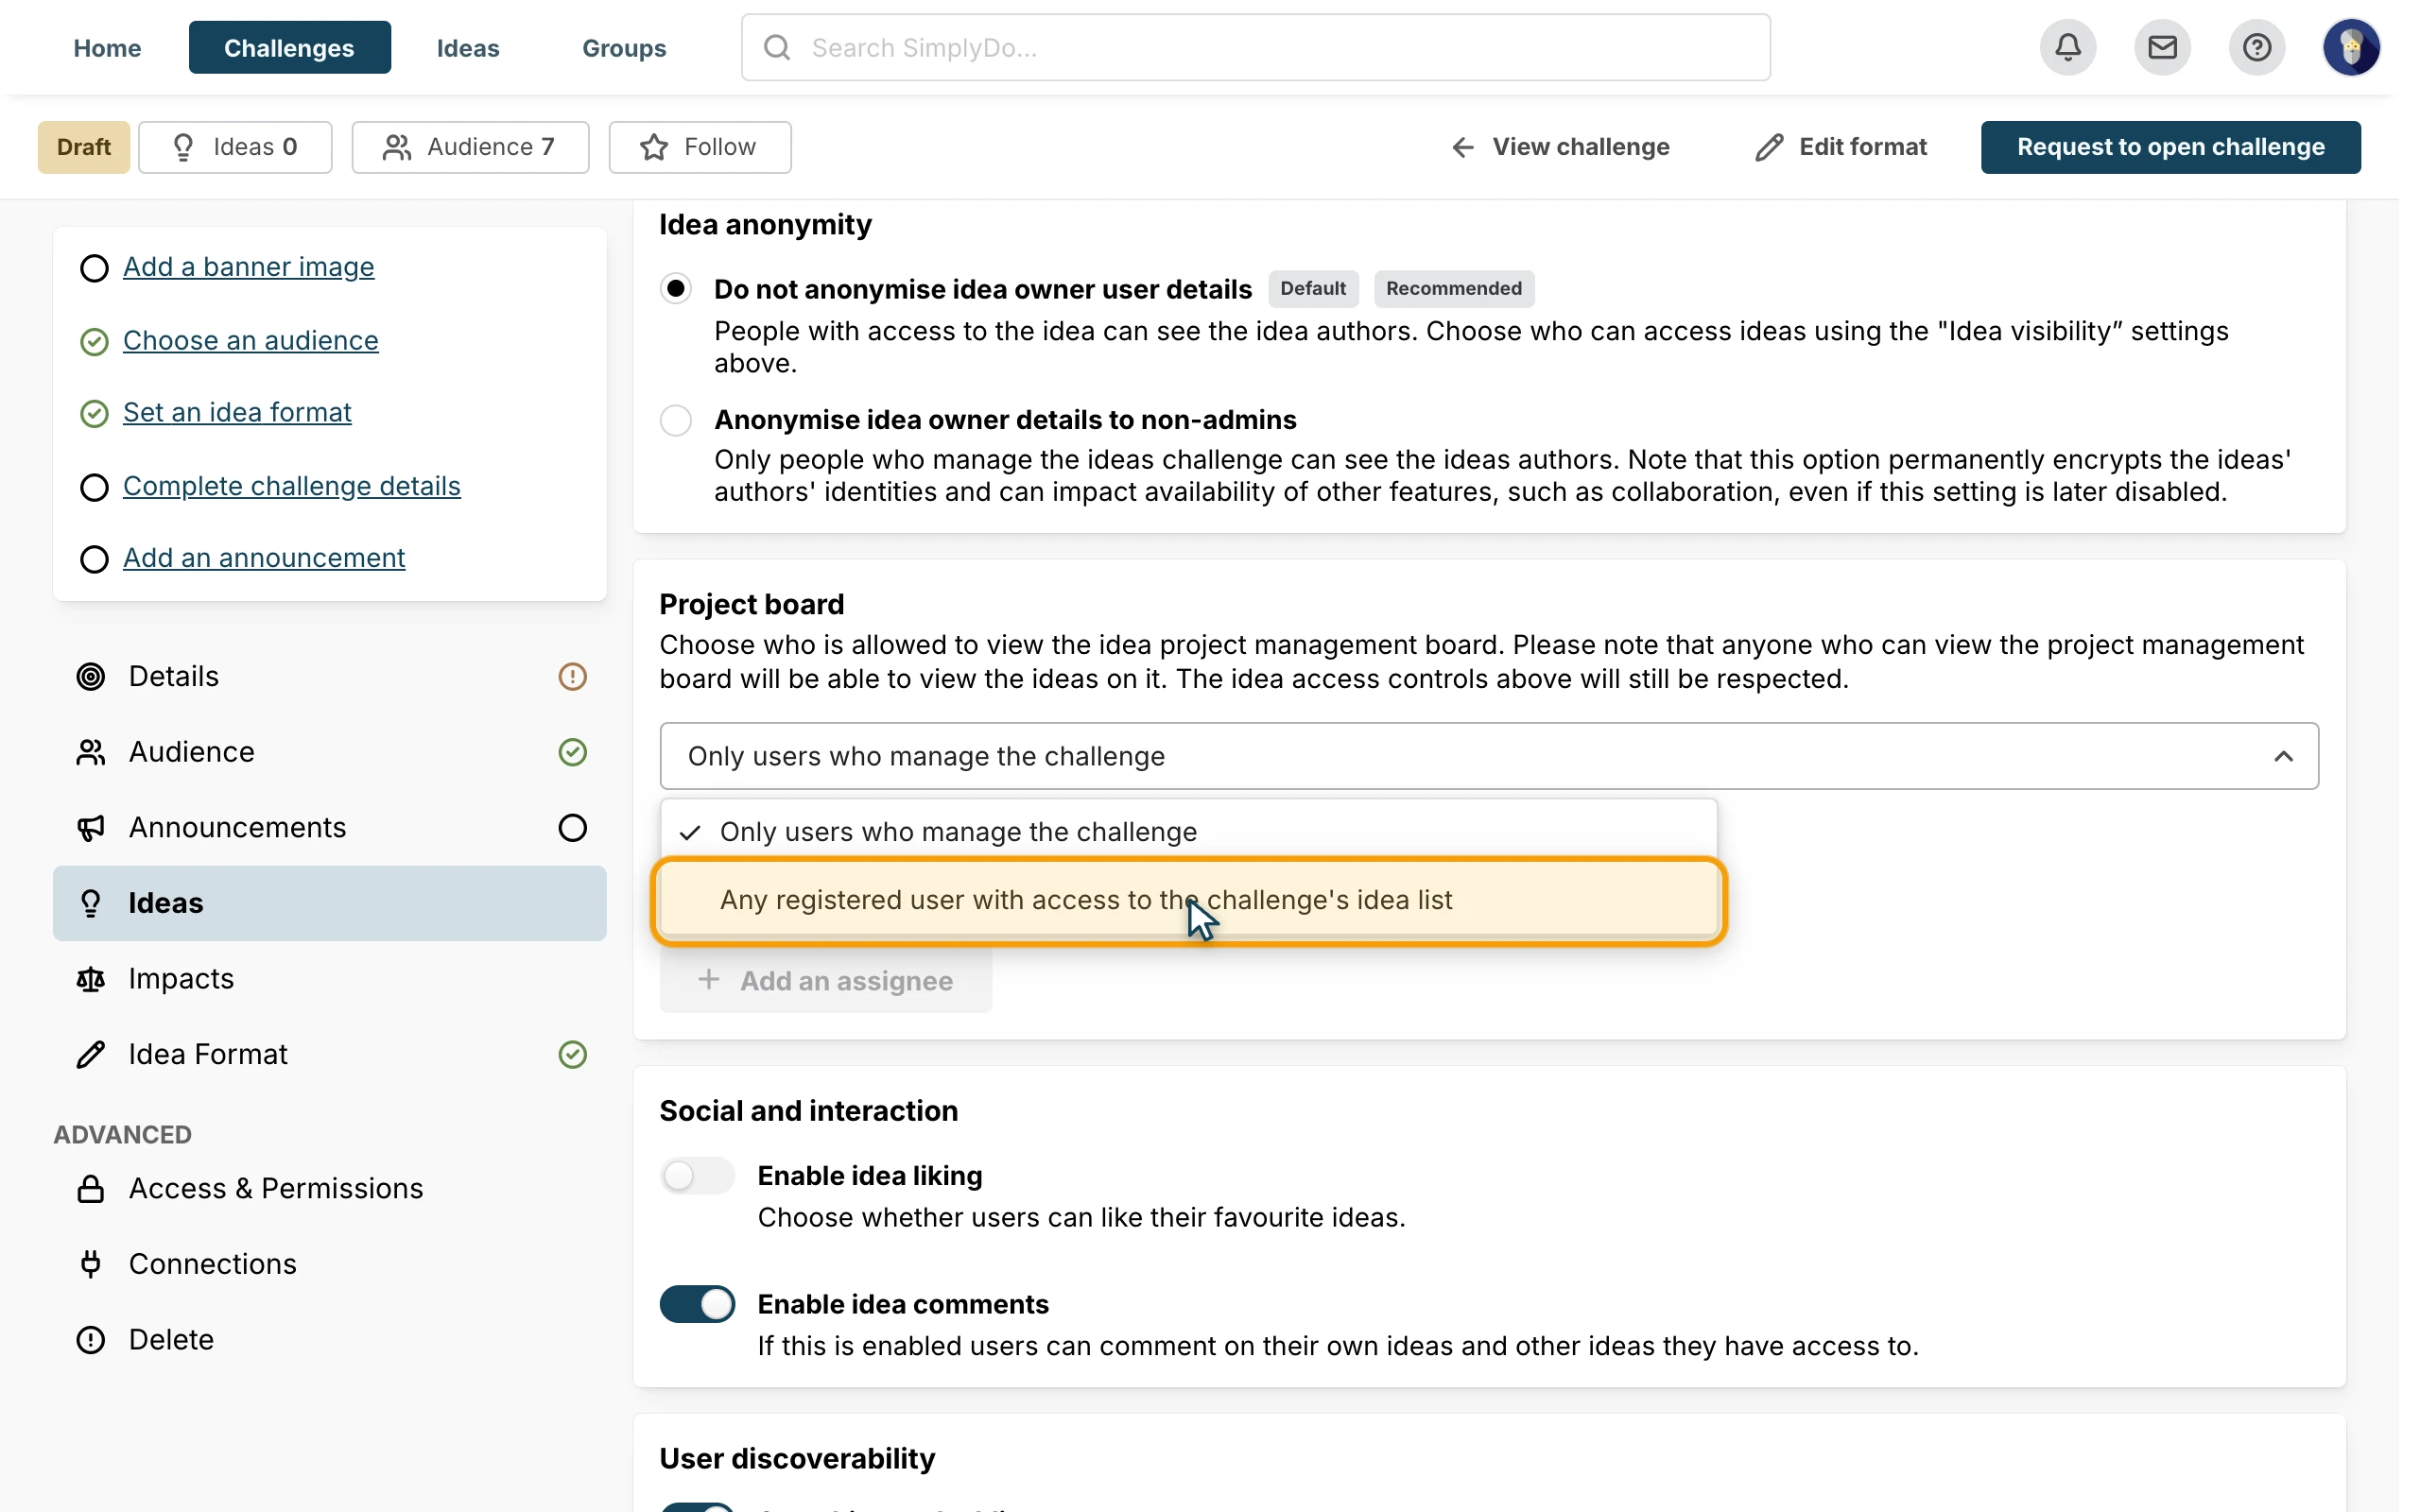The image size is (2420, 1512).
Task: Click the Follow button
Action: coord(700,147)
